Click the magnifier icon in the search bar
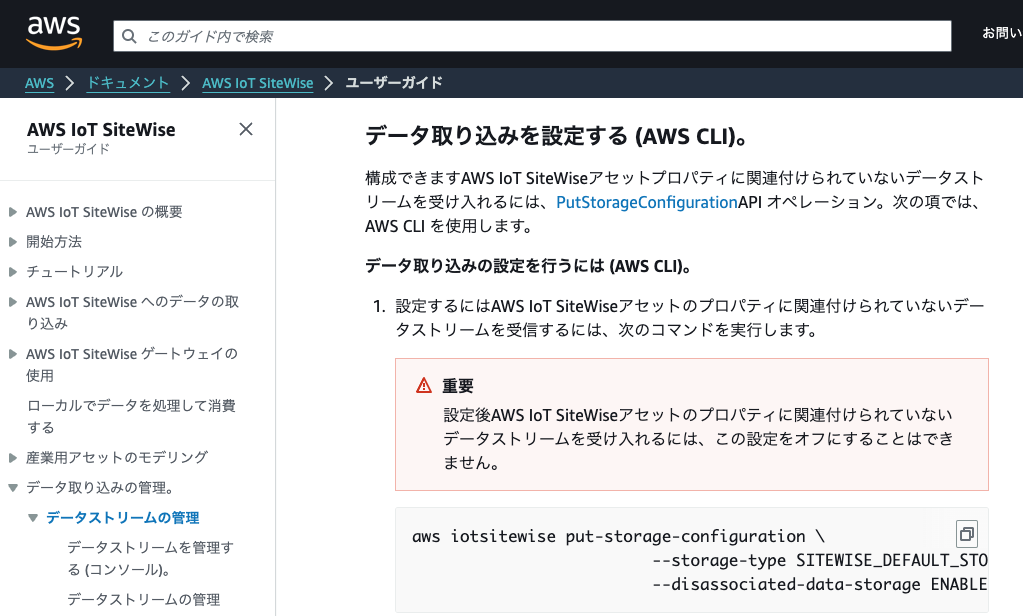1023x616 pixels. pyautogui.click(x=130, y=36)
